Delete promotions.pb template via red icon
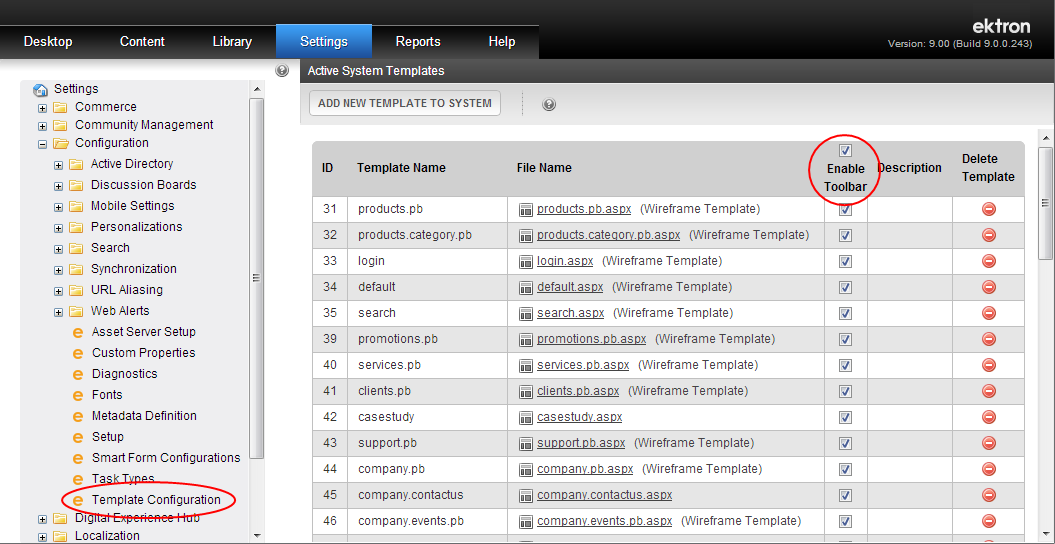Viewport: 1055px width, 544px height. 988,339
